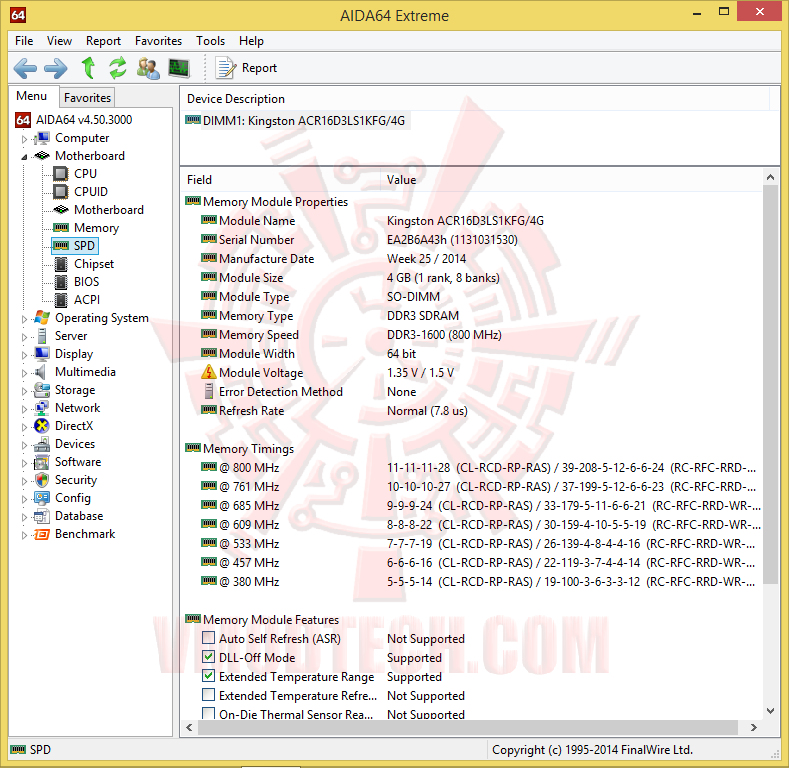Open the Memory tree item icon
This screenshot has width=789, height=768.
[x=61, y=227]
